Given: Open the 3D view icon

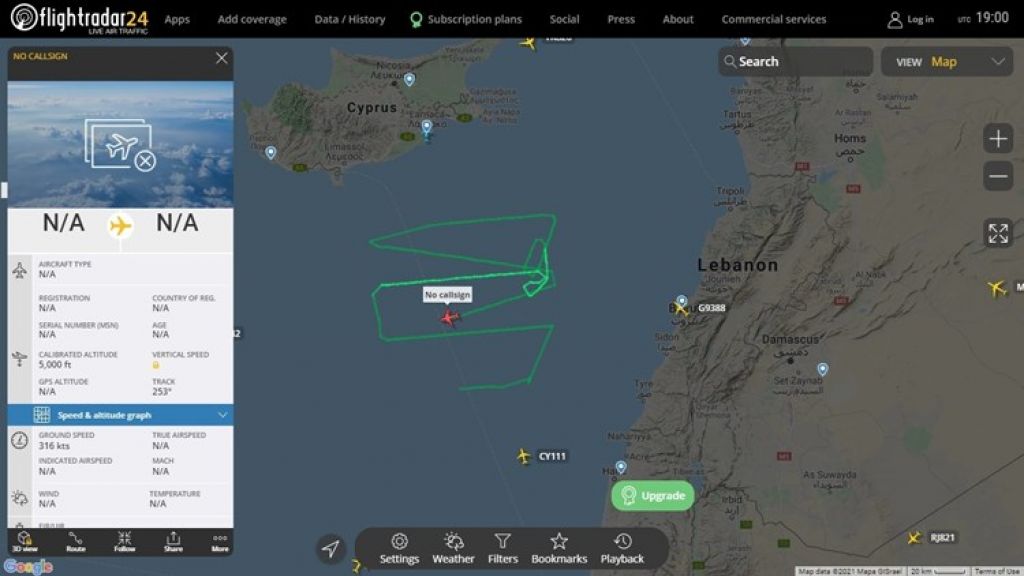Looking at the screenshot, I should [x=25, y=541].
